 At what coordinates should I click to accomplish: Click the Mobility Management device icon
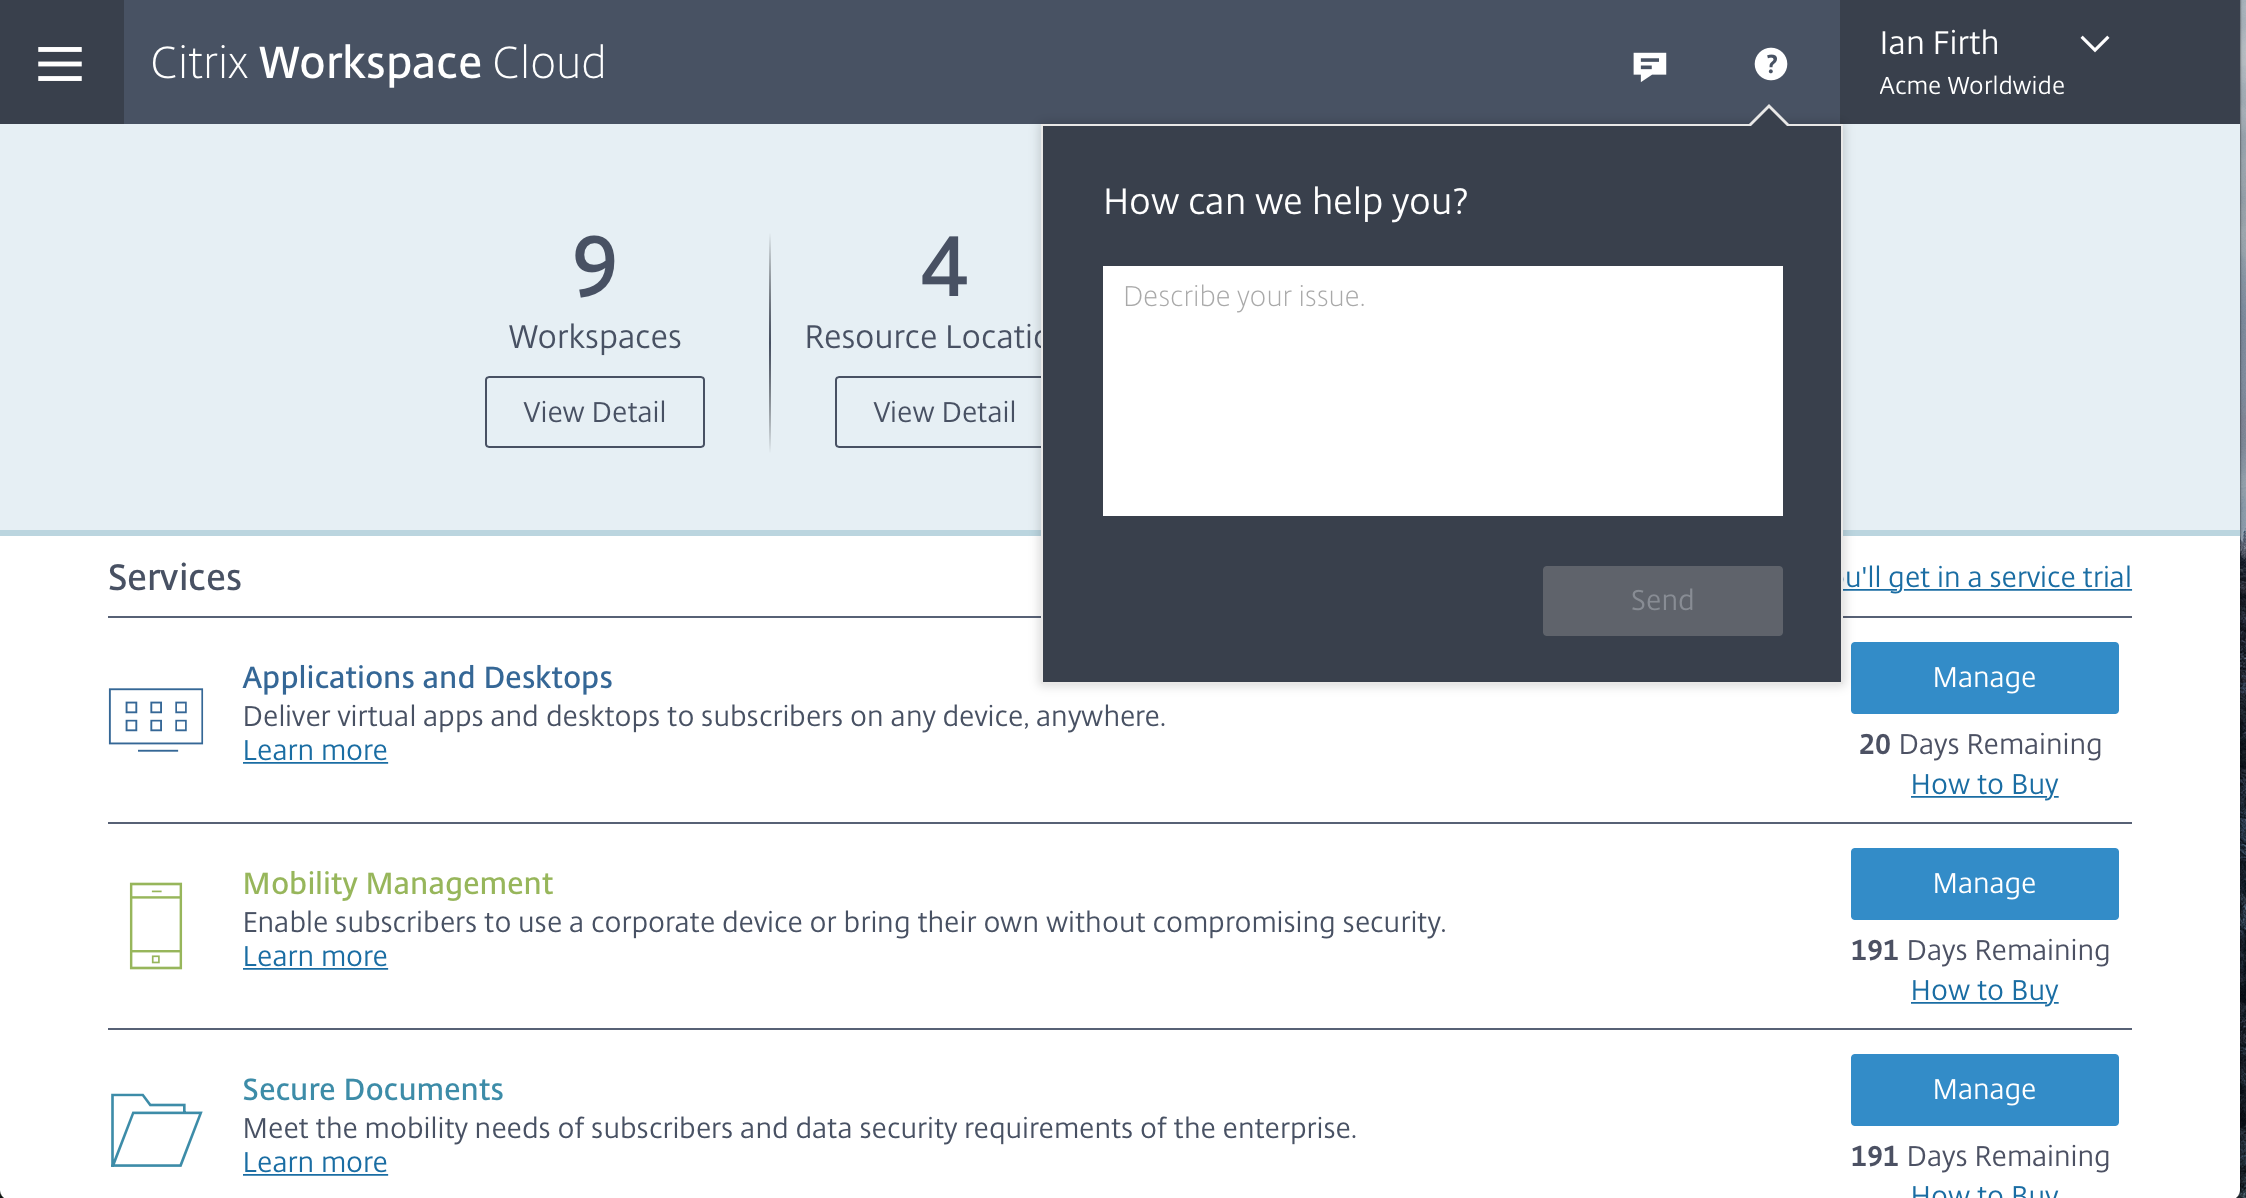click(x=156, y=925)
